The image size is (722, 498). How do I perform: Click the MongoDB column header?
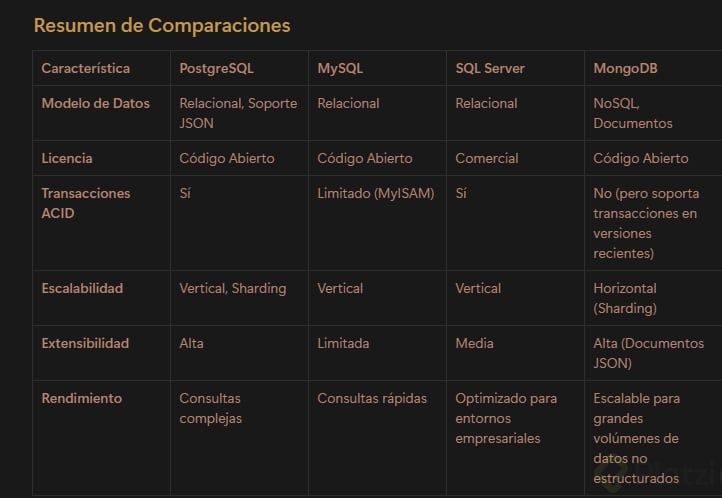(x=625, y=68)
